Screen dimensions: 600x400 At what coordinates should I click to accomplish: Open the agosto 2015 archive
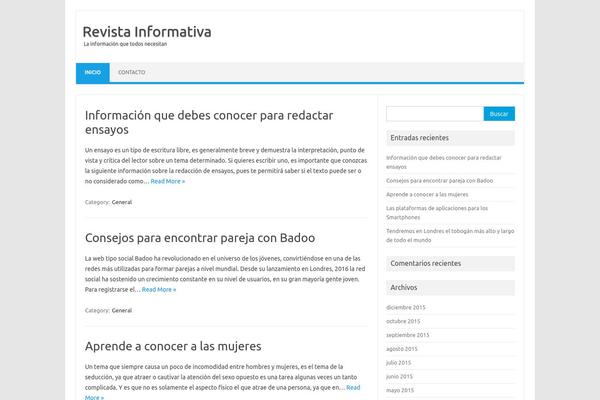coord(402,349)
